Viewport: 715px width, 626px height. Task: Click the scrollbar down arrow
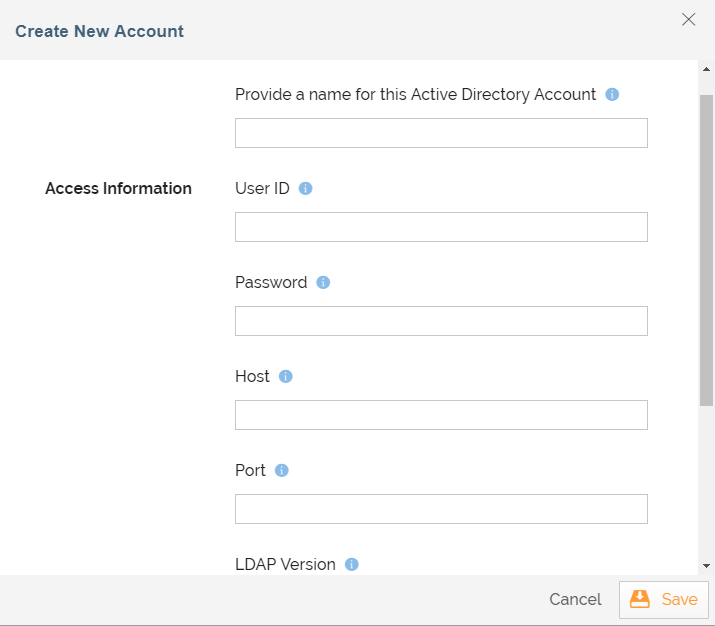point(706,566)
